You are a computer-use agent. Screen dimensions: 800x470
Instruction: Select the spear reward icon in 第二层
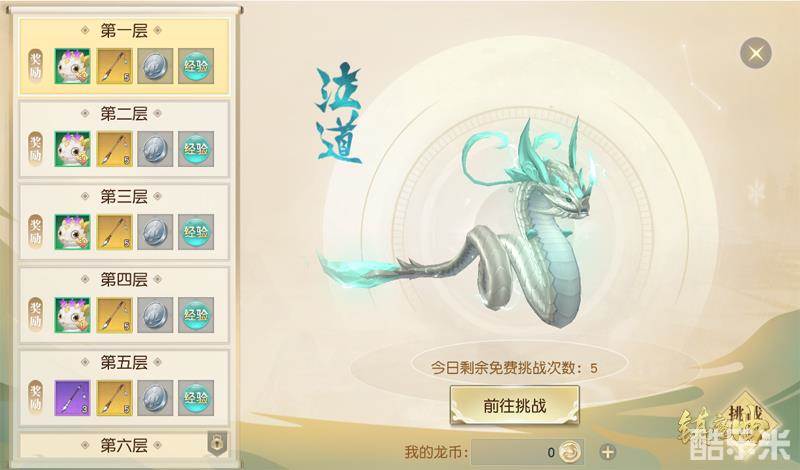pos(114,149)
